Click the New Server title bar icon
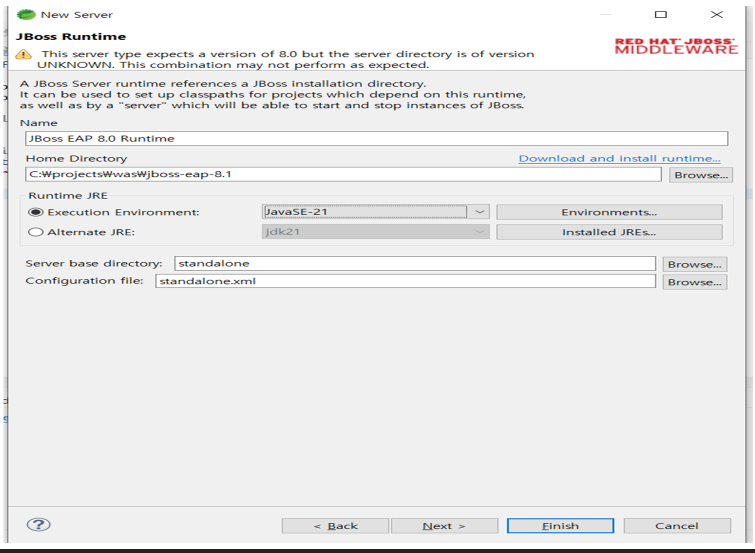The height and width of the screenshot is (553, 755). (26, 14)
